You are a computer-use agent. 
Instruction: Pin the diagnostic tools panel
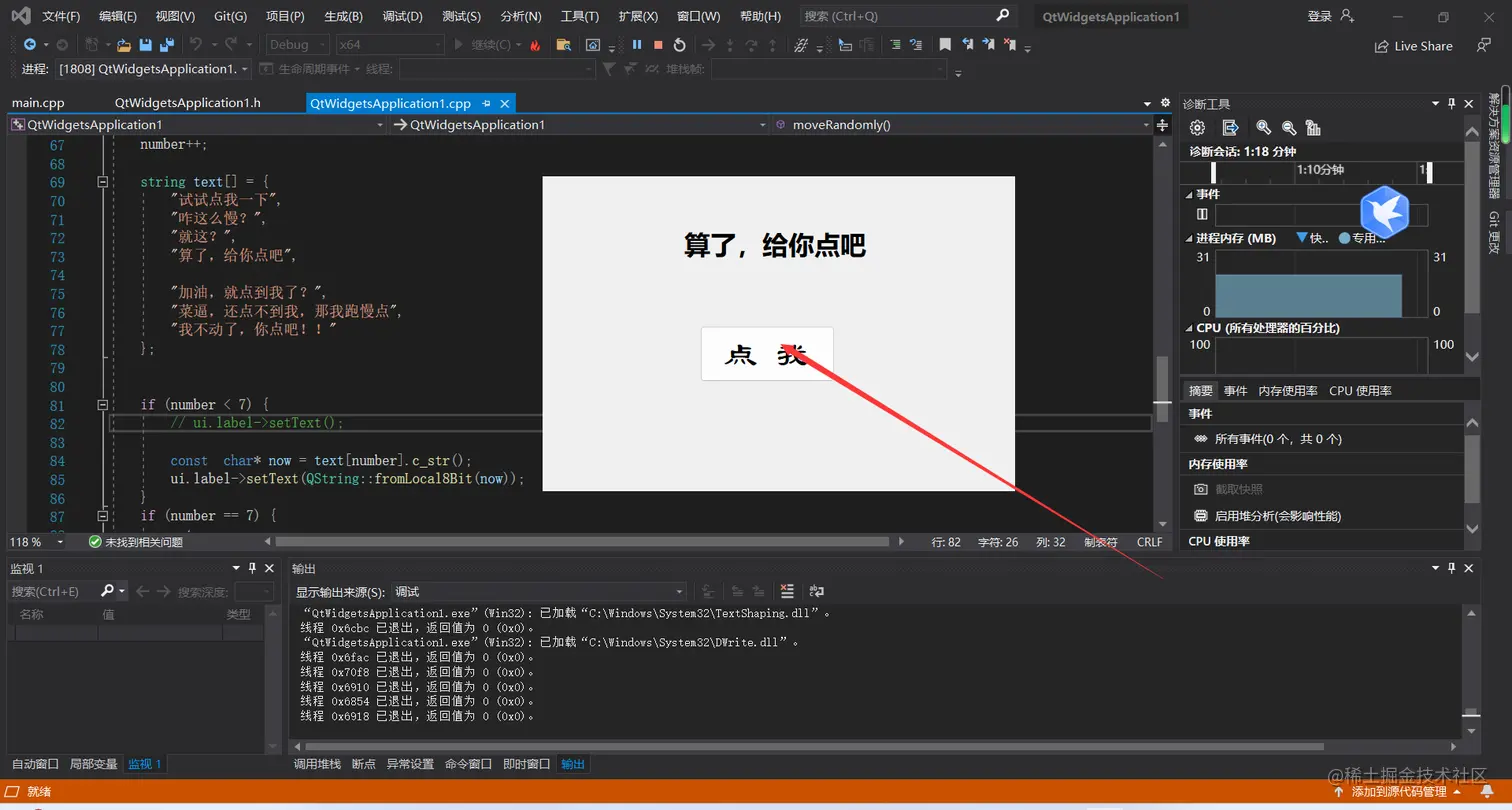(1452, 104)
